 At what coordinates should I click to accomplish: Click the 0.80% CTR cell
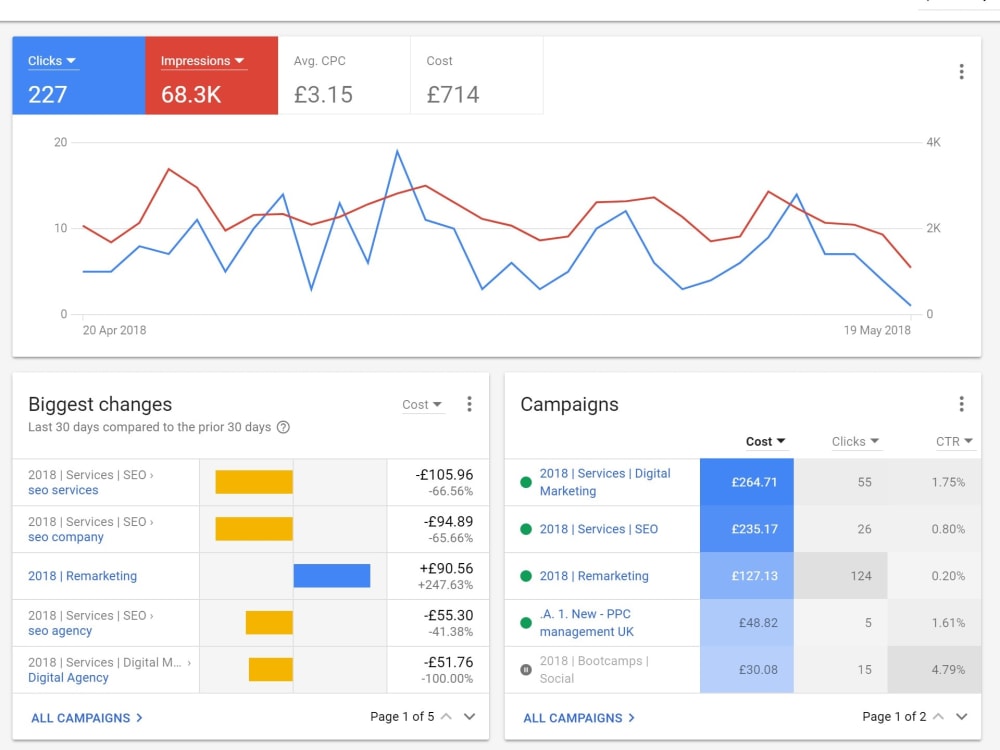(x=934, y=529)
